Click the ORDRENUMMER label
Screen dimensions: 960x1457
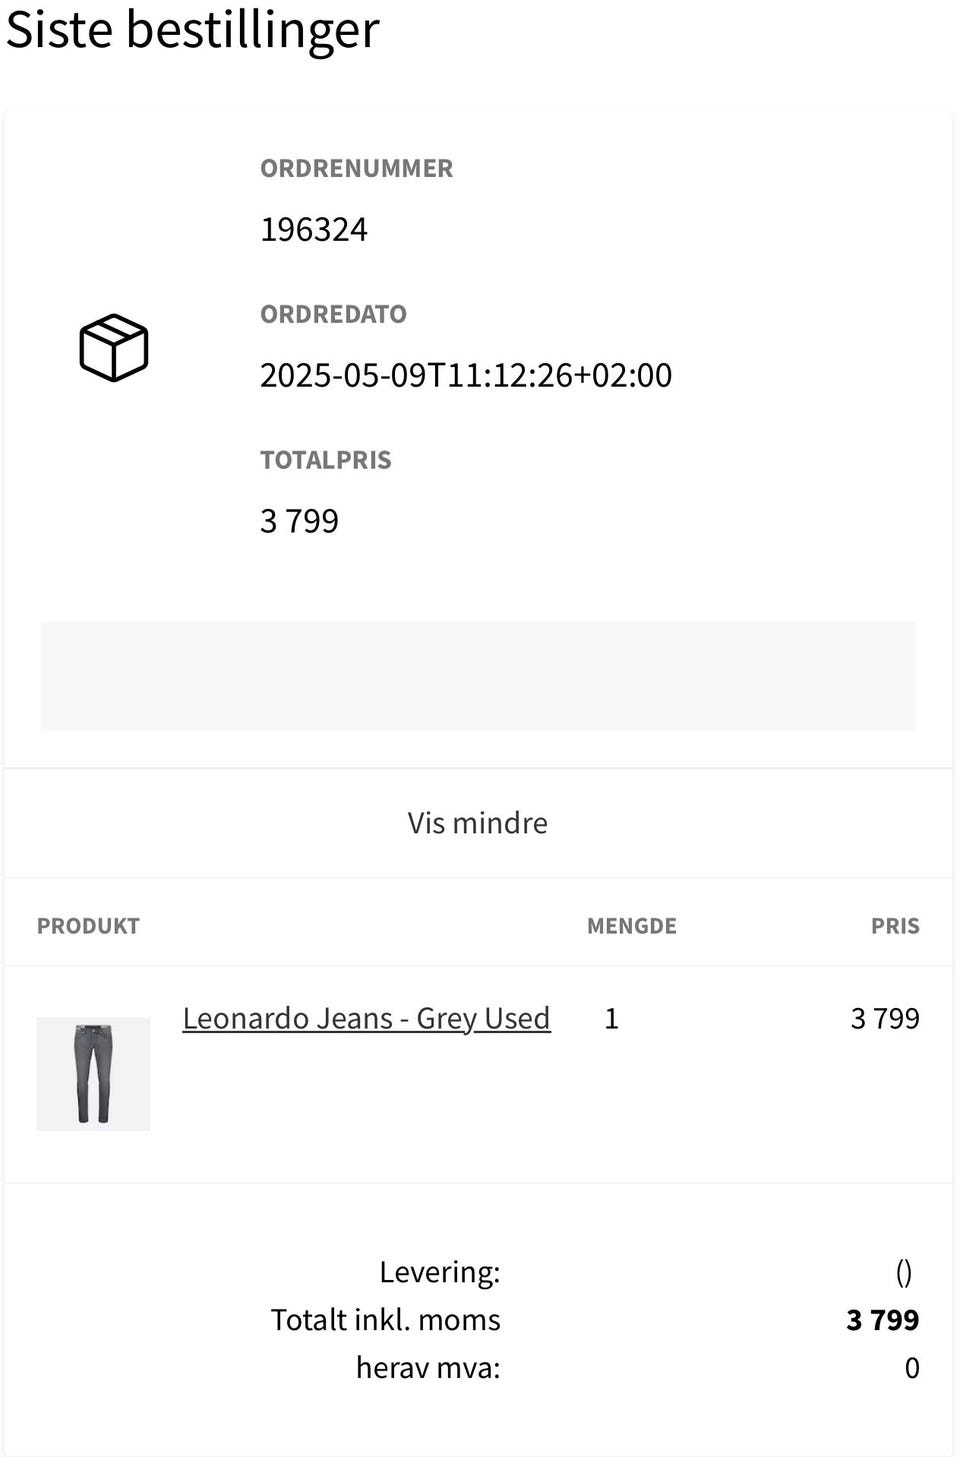pyautogui.click(x=356, y=168)
